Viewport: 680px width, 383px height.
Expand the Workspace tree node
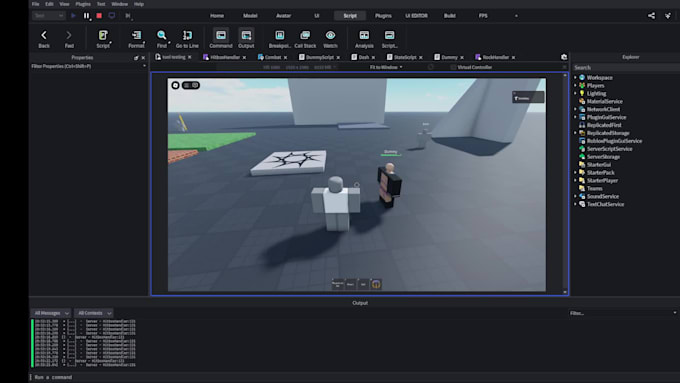click(575, 78)
